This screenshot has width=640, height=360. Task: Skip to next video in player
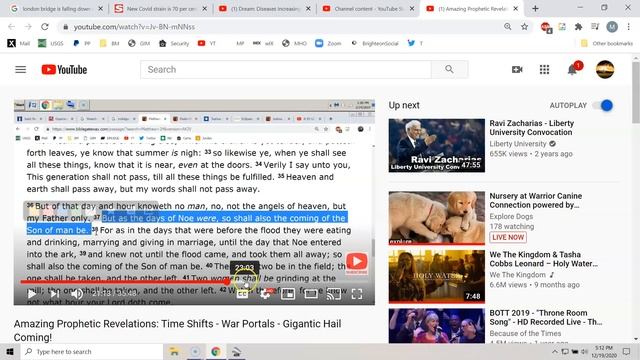[54, 293]
